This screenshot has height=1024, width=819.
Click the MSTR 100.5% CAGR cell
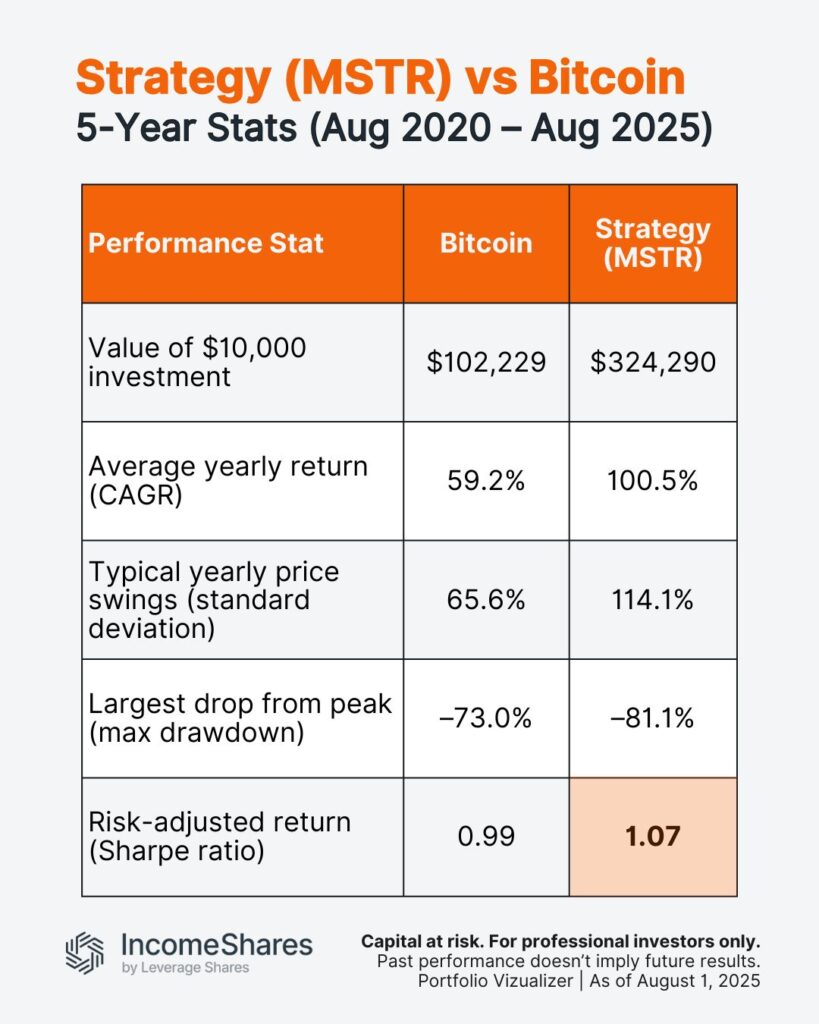pos(653,481)
